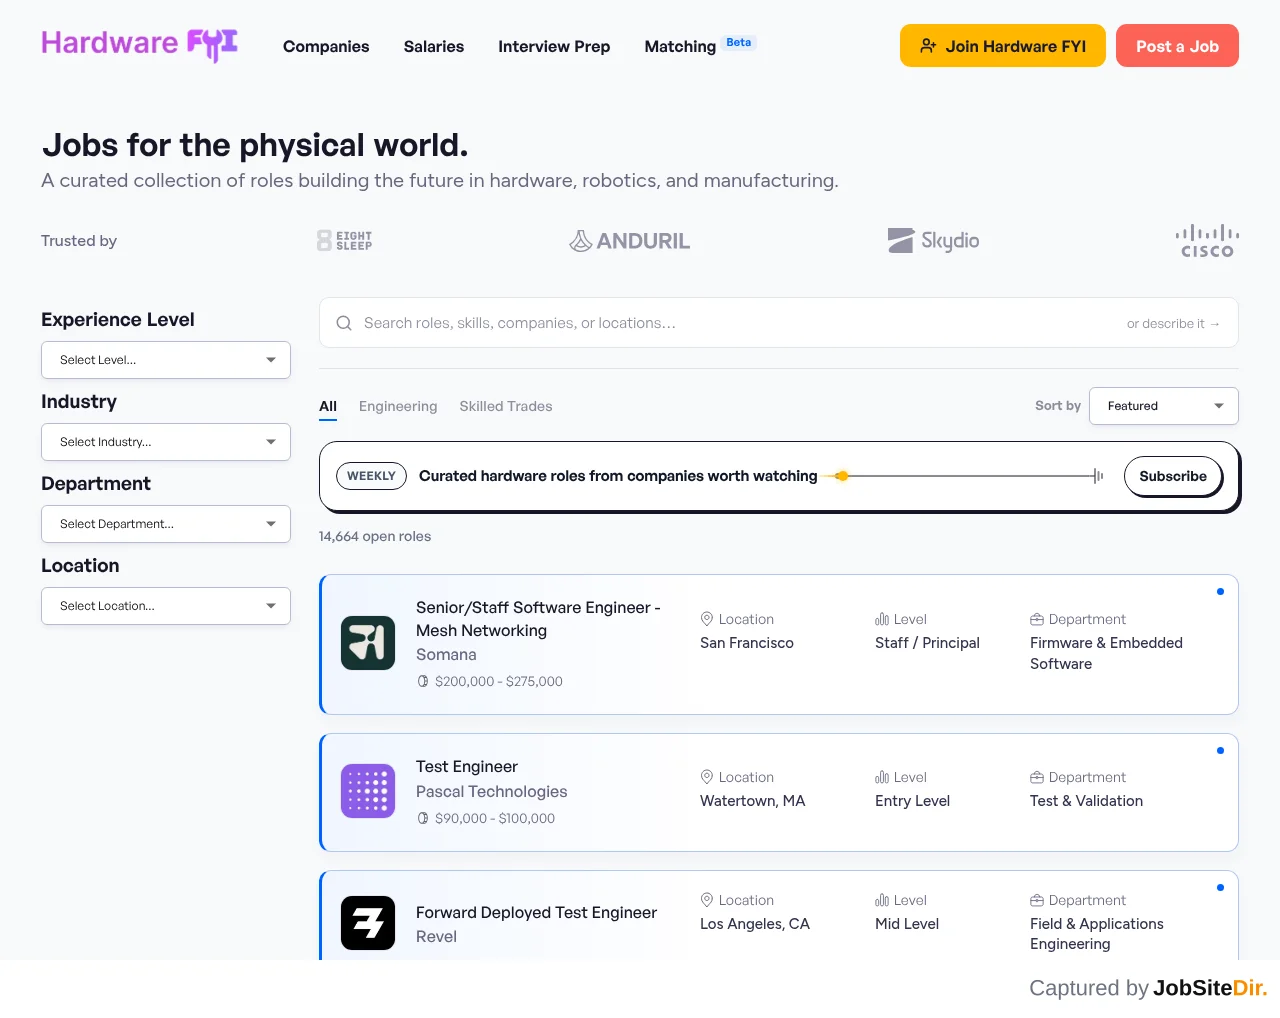1280x1018 pixels.
Task: Click the salary icon beside $200,000 - $275,000
Action: pyautogui.click(x=423, y=681)
